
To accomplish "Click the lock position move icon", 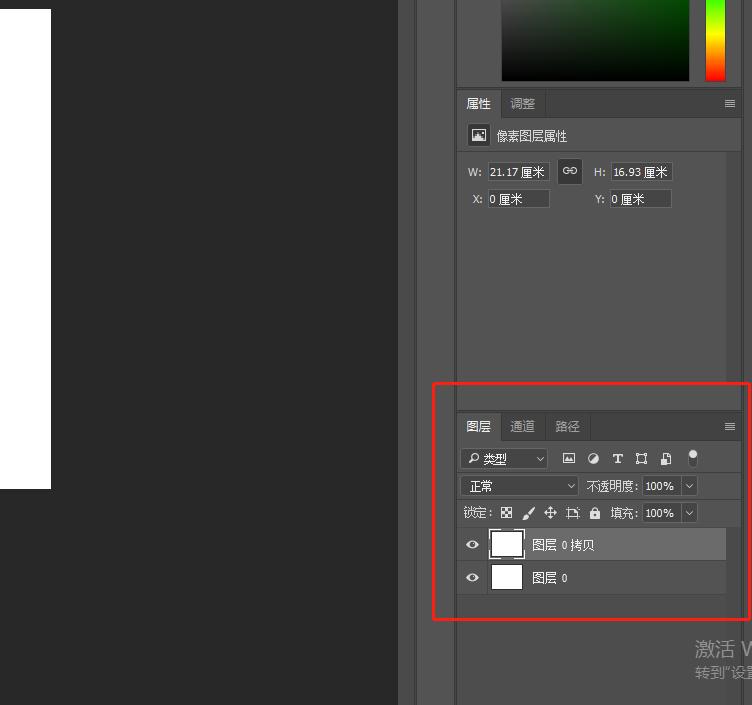I will (x=550, y=513).
